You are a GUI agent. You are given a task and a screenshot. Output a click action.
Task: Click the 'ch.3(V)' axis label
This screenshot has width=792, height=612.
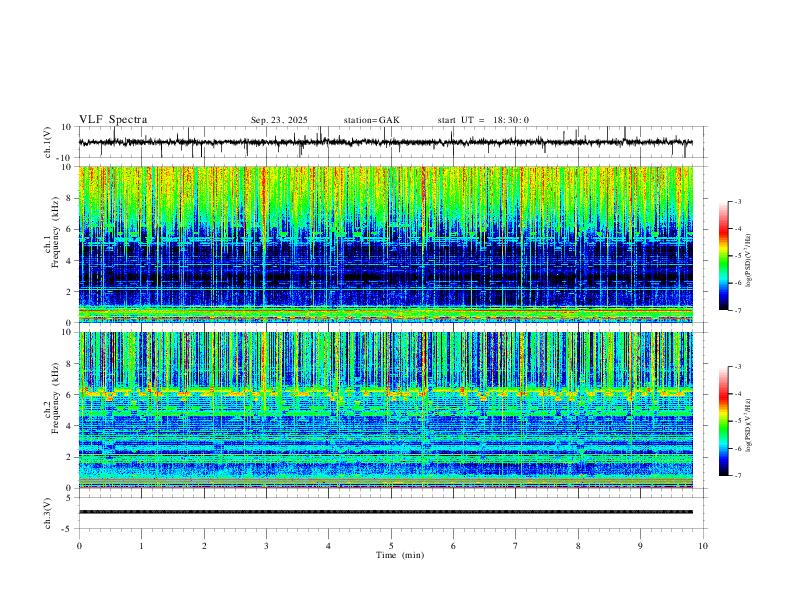[x=48, y=513]
